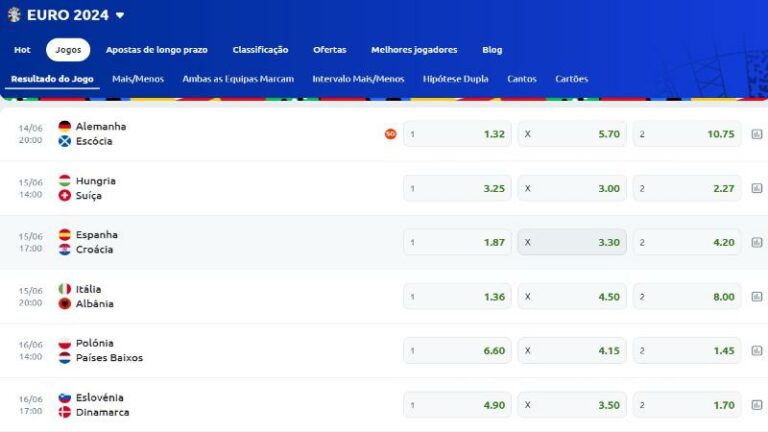Open the Hipótese Dupla market tab

[x=455, y=79]
